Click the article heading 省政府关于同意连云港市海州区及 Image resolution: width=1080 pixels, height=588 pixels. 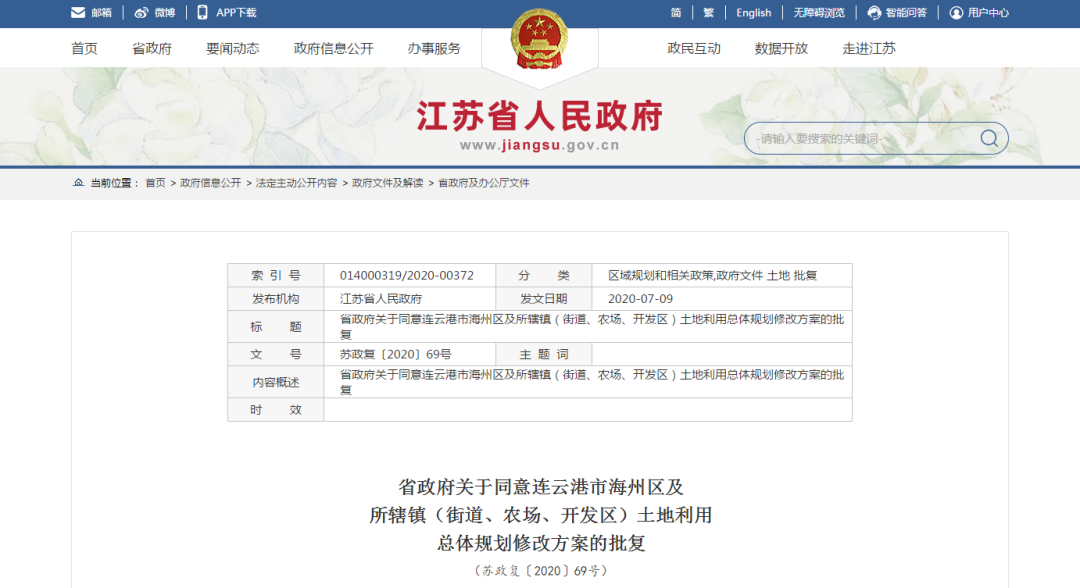click(x=541, y=487)
